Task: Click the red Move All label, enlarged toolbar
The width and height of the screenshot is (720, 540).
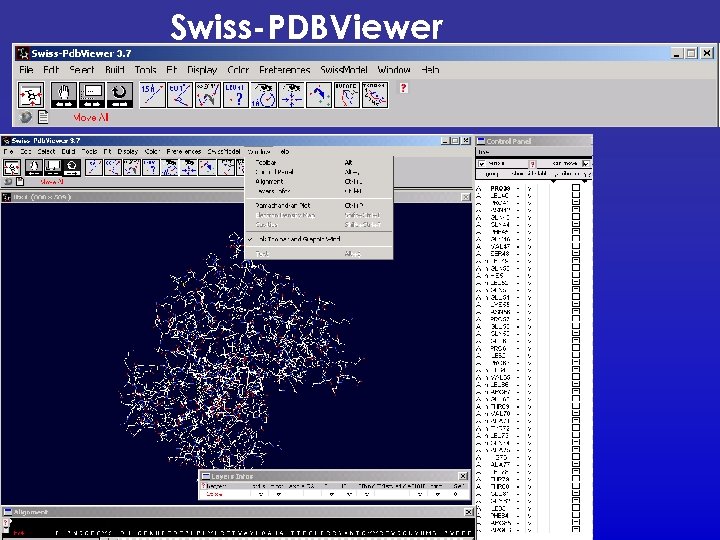Action: (90, 118)
